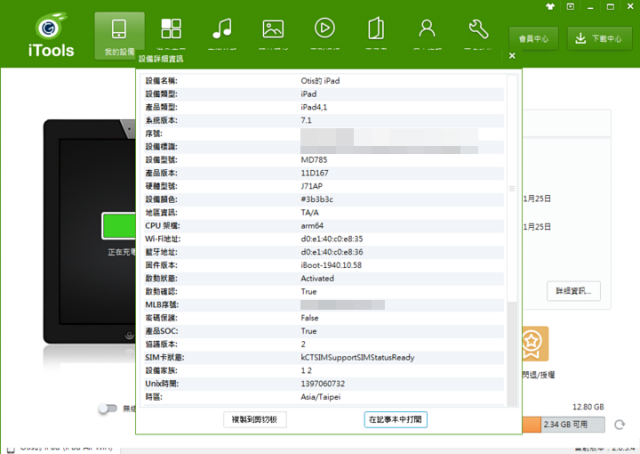Click the green battery charging indicator
Viewport: 640px width, 454px height.
coord(119,225)
